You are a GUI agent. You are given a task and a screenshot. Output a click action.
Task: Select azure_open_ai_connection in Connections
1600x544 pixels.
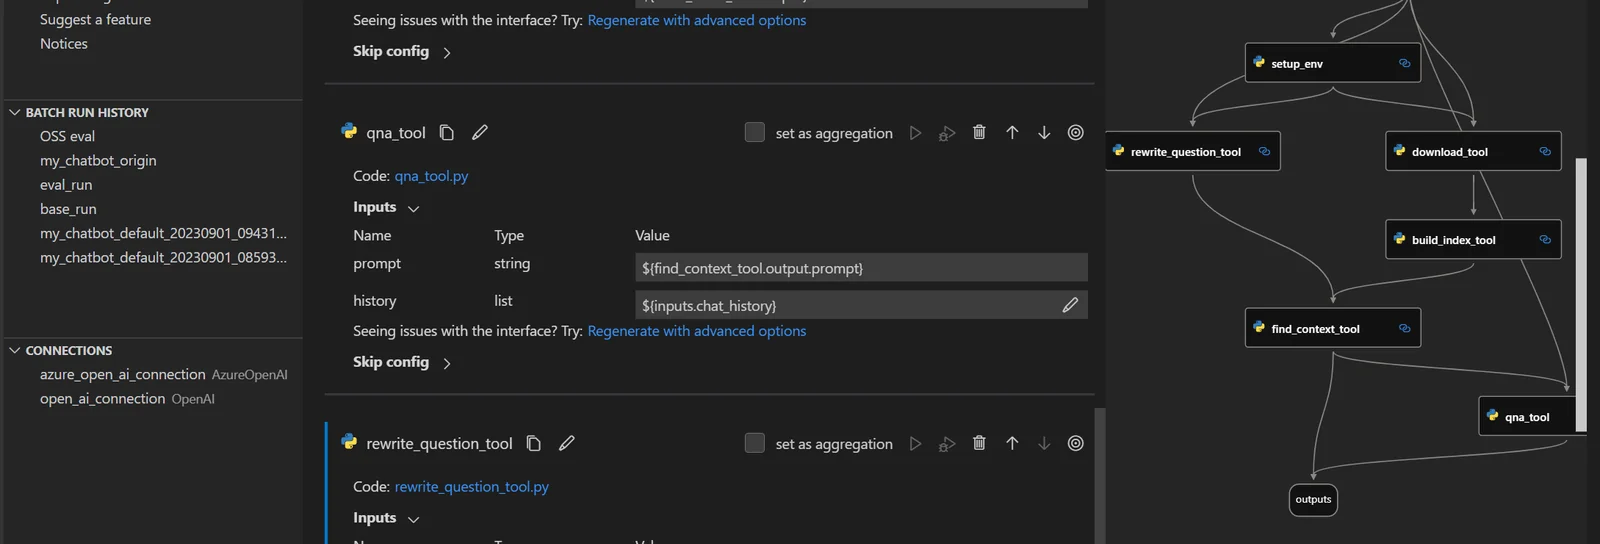[x=122, y=374]
